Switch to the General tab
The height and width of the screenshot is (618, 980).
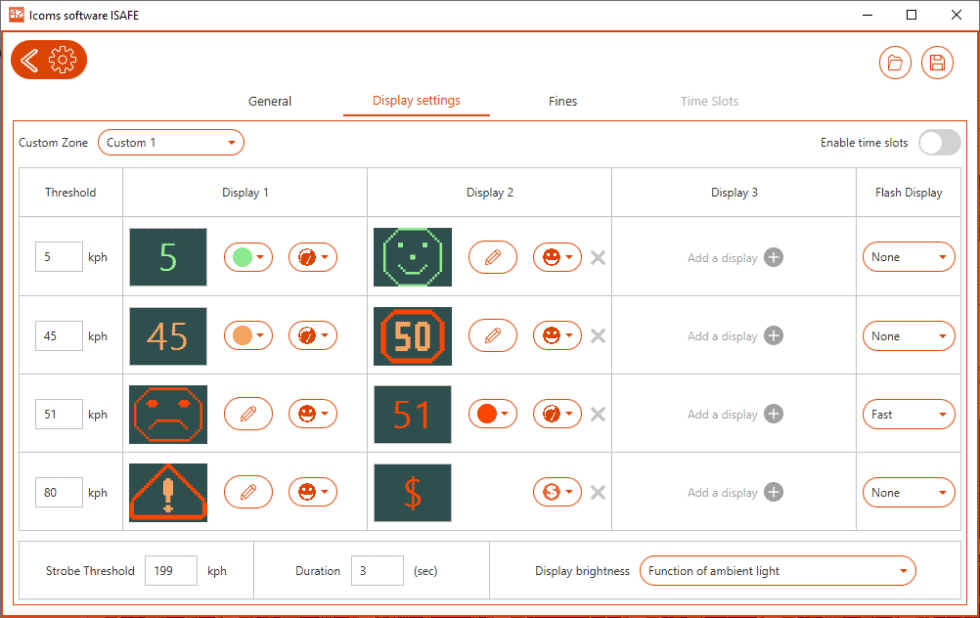tap(268, 101)
